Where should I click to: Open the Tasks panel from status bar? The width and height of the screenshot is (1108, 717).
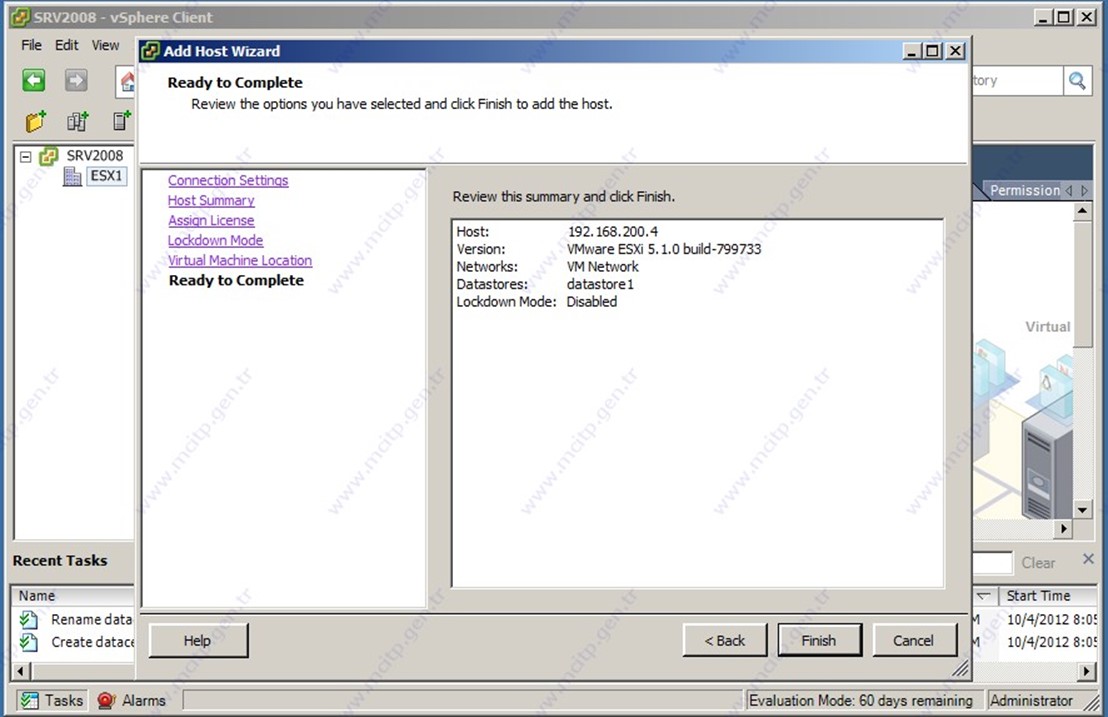[52, 701]
